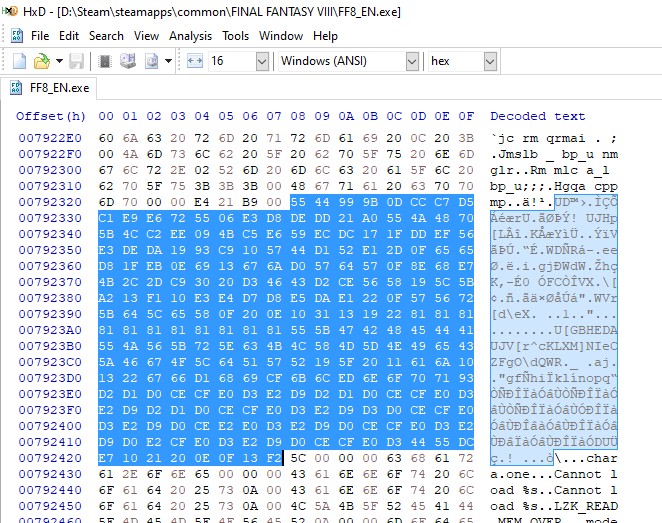This screenshot has width=662, height=523.
Task: Click offset 00792320 row label
Action: [x=50, y=202]
